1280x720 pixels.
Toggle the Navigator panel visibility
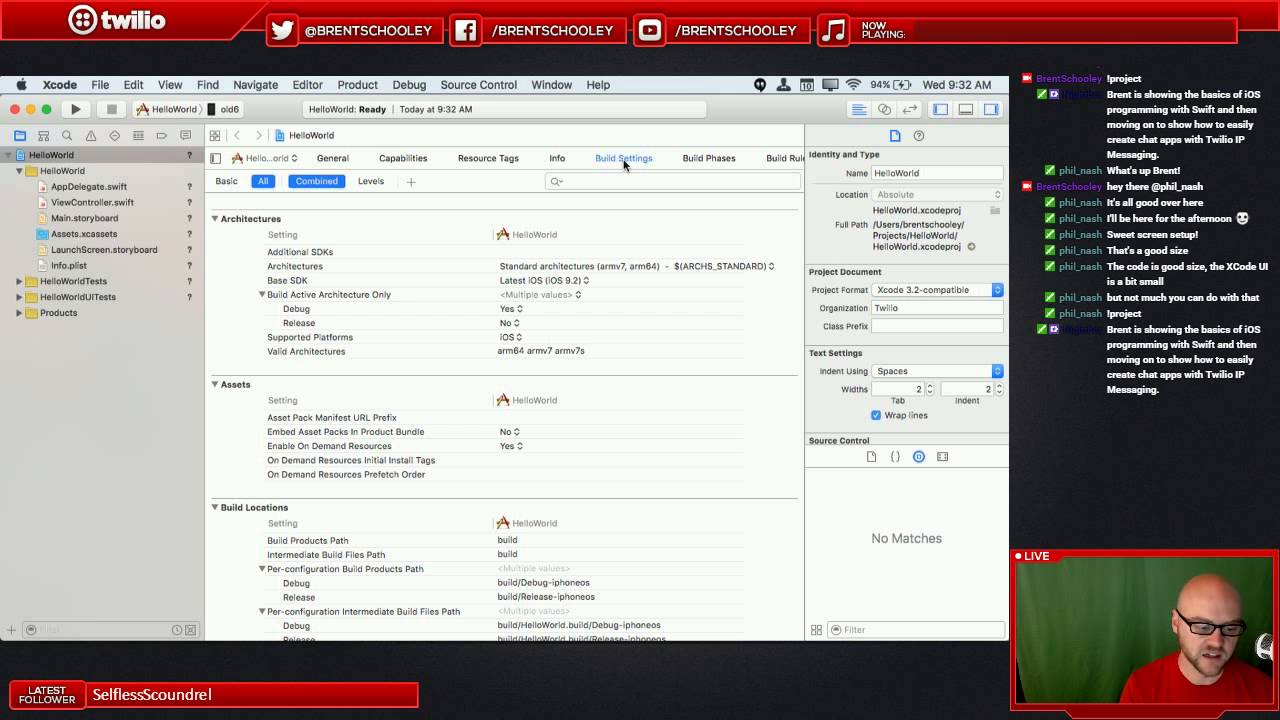click(x=940, y=109)
